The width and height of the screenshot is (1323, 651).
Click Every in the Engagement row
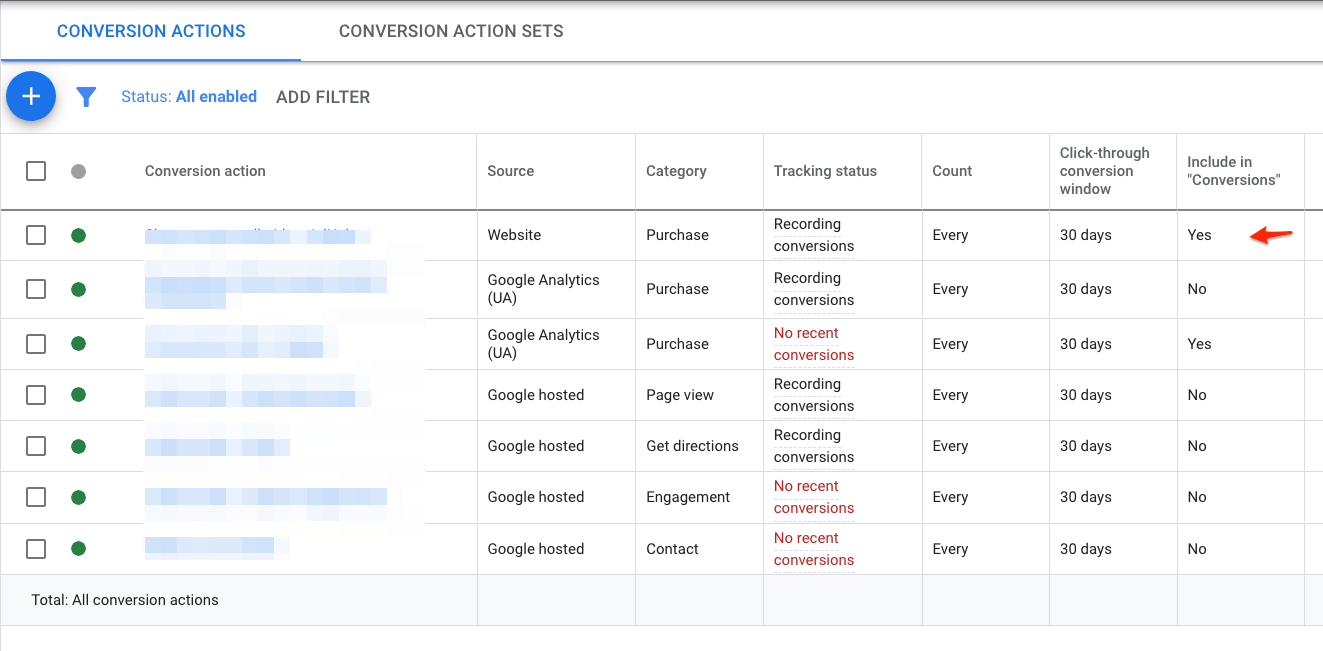(x=950, y=497)
